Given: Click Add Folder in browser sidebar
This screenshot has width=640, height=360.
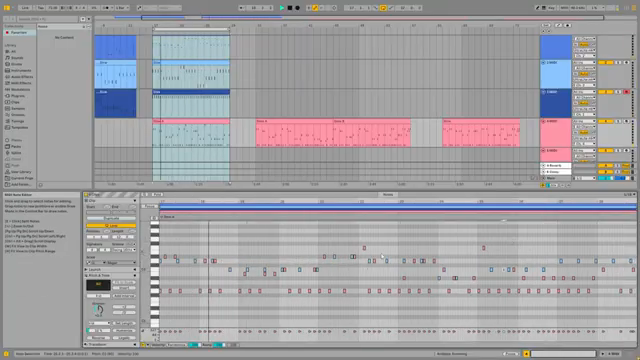Looking at the screenshot, I should tap(20, 184).
